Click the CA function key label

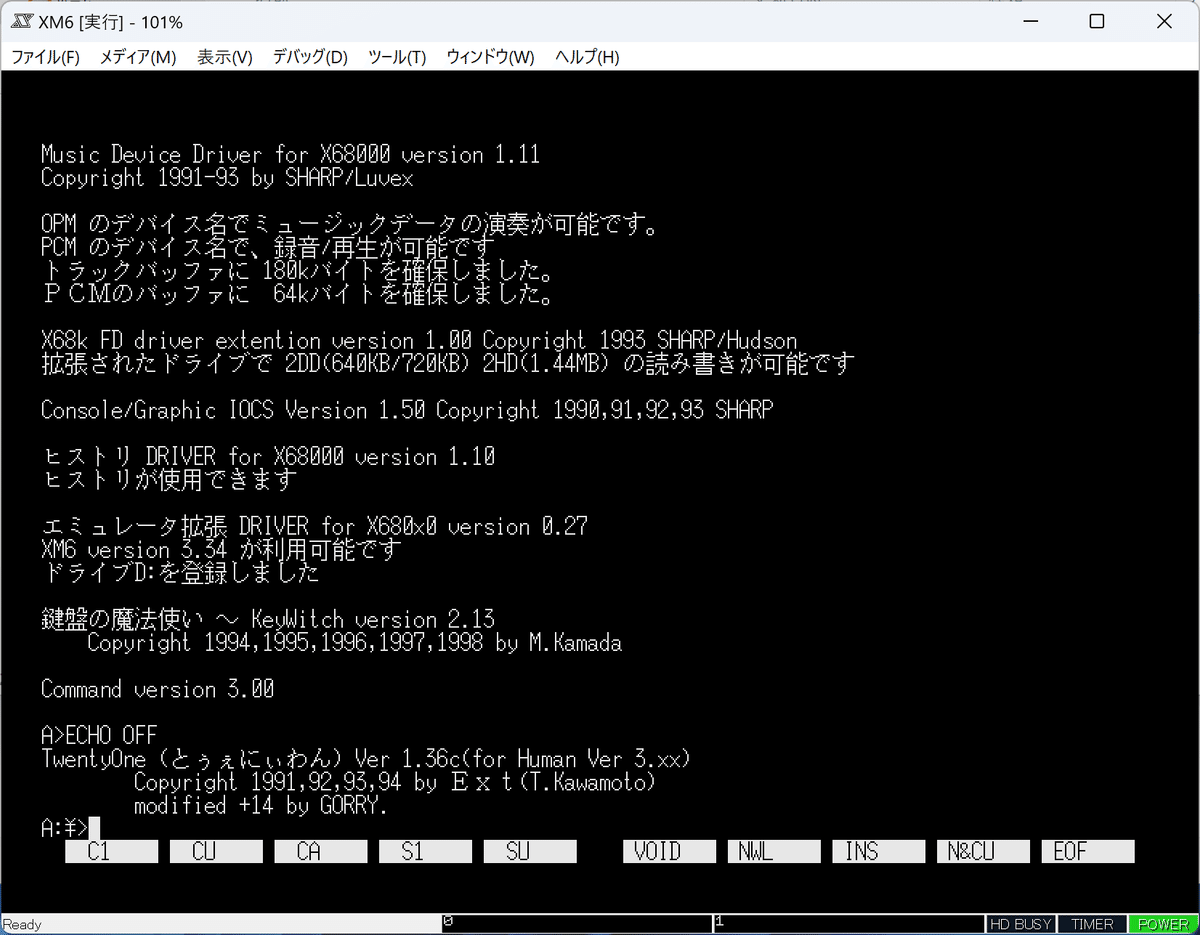(x=320, y=851)
